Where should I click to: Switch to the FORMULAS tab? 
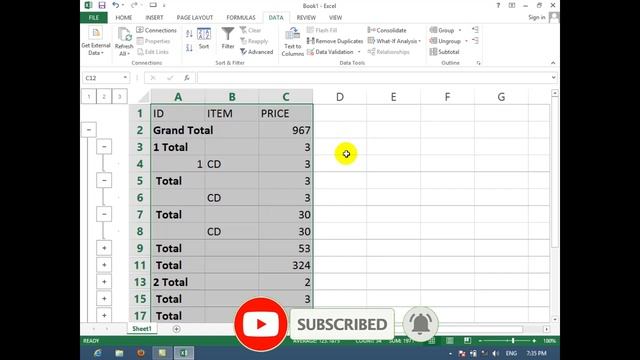click(x=241, y=18)
